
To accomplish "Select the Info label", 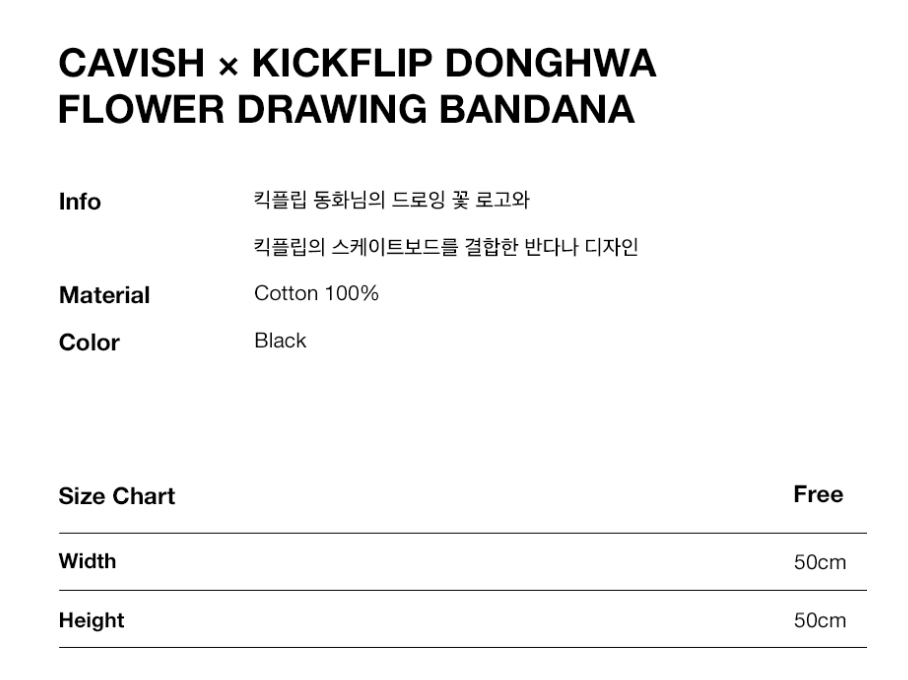I will (x=80, y=202).
